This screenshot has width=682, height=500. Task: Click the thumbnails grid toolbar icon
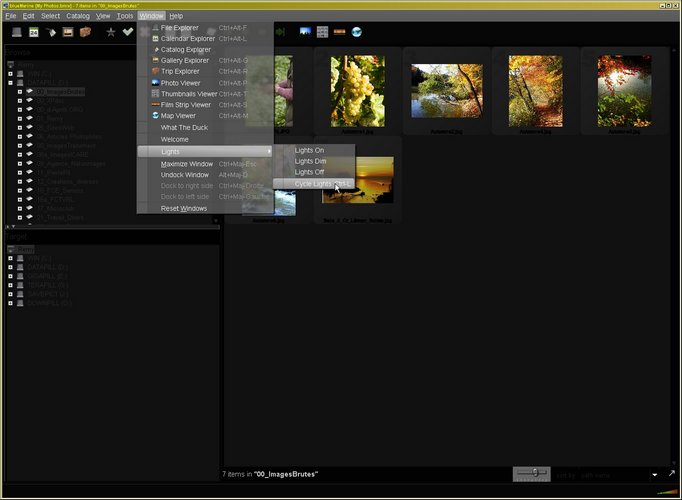click(322, 32)
